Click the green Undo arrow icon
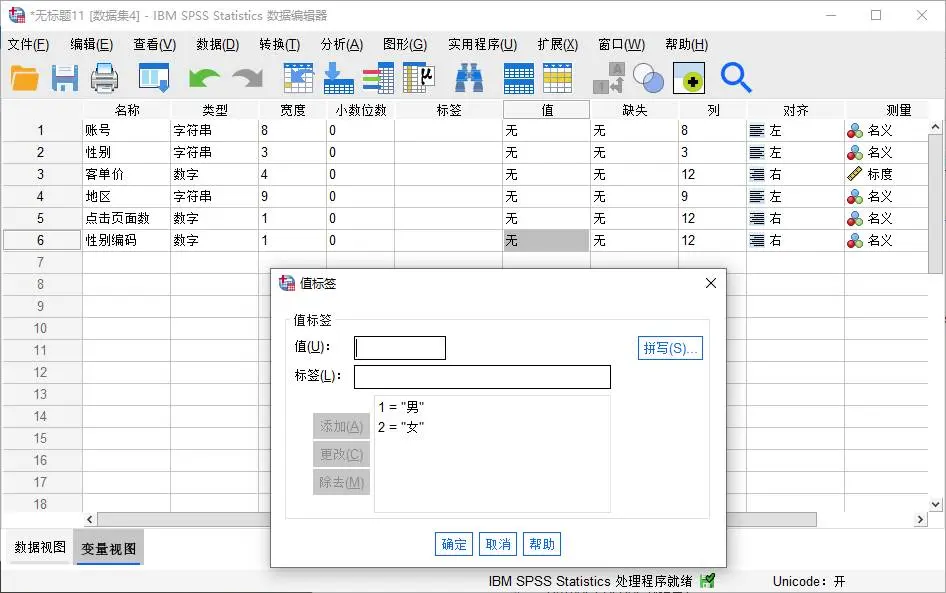946x593 pixels. click(x=204, y=78)
